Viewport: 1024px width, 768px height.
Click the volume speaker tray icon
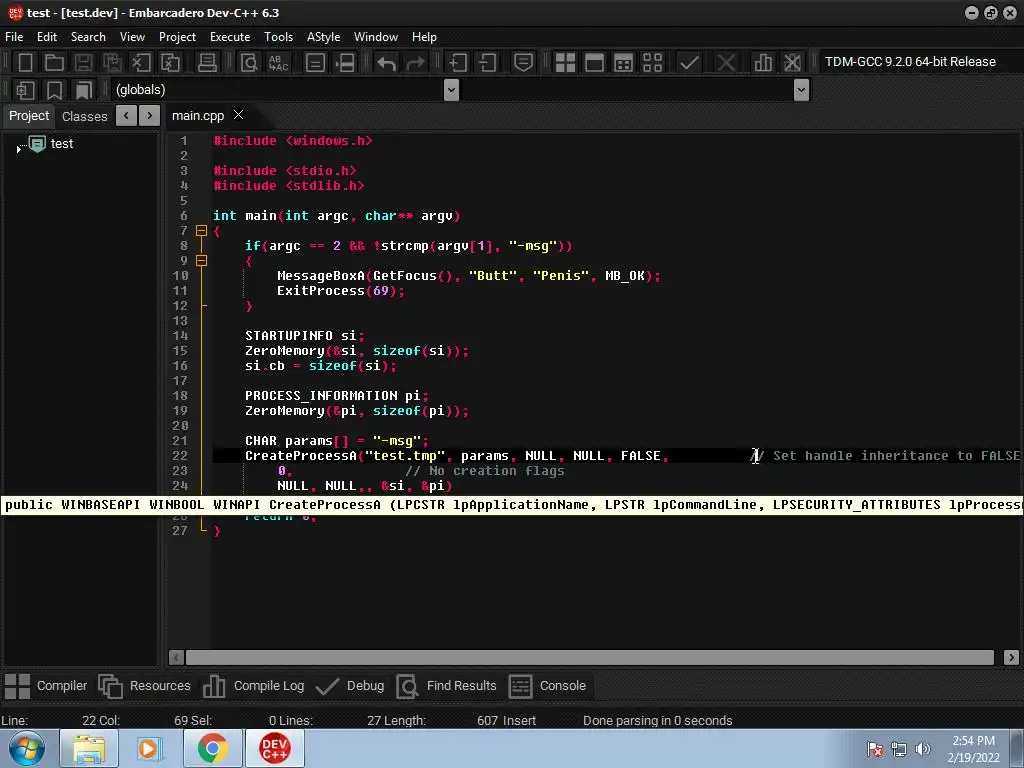point(922,748)
